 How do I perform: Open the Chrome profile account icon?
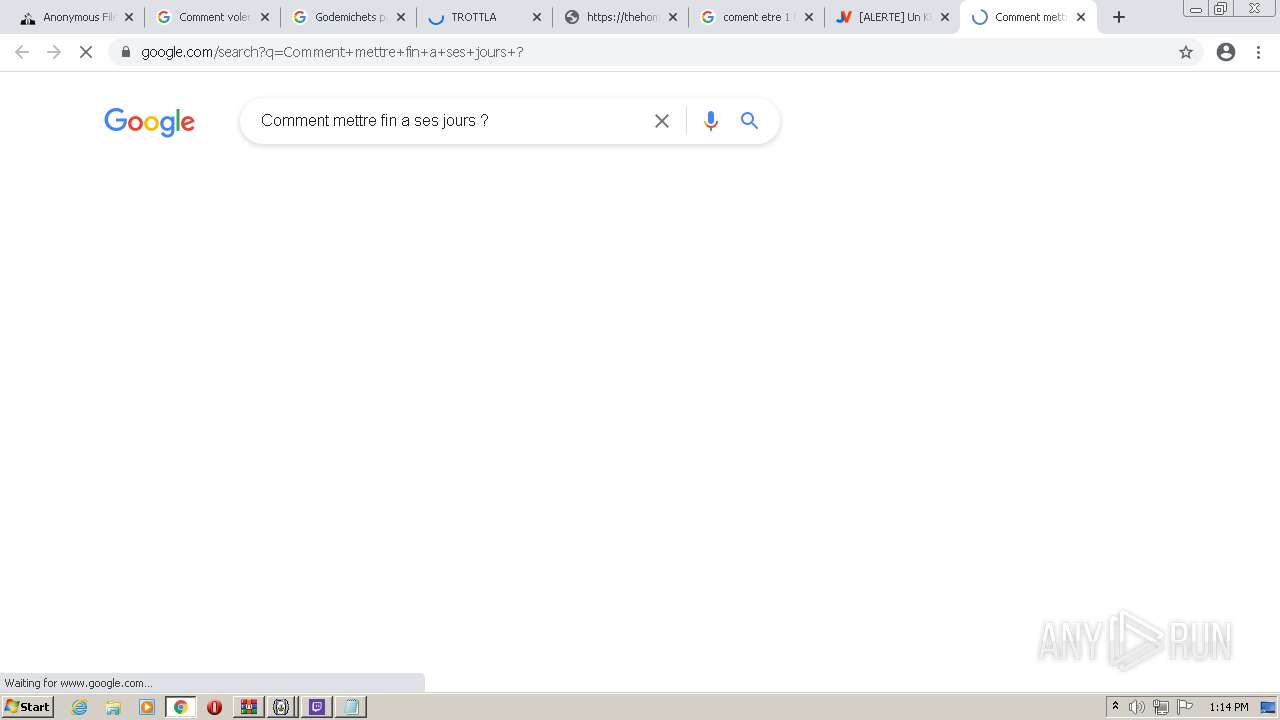pyautogui.click(x=1226, y=52)
